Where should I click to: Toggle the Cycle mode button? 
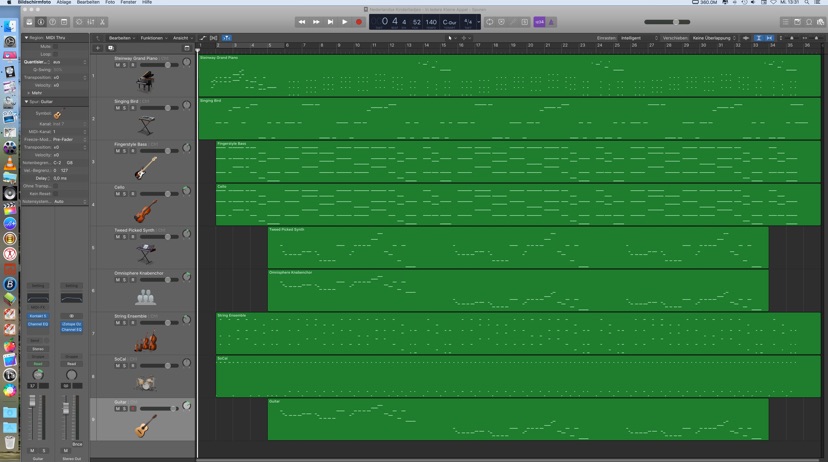point(490,22)
